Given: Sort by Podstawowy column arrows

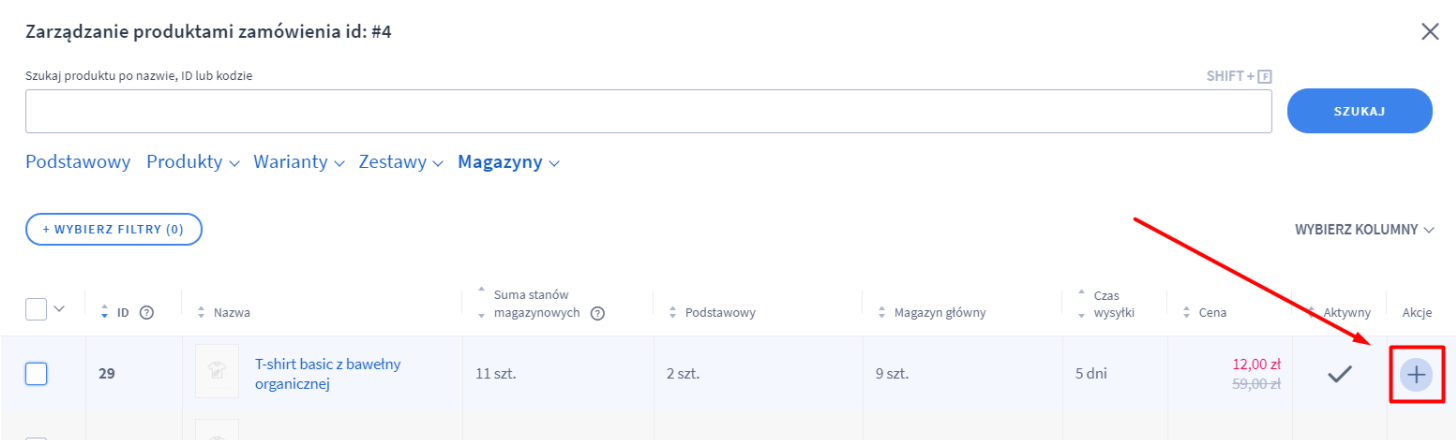Looking at the screenshot, I should pos(673,313).
